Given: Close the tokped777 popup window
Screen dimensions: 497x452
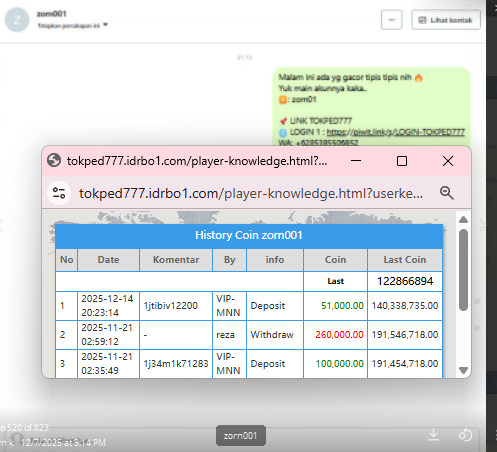Looking at the screenshot, I should click(x=448, y=161).
